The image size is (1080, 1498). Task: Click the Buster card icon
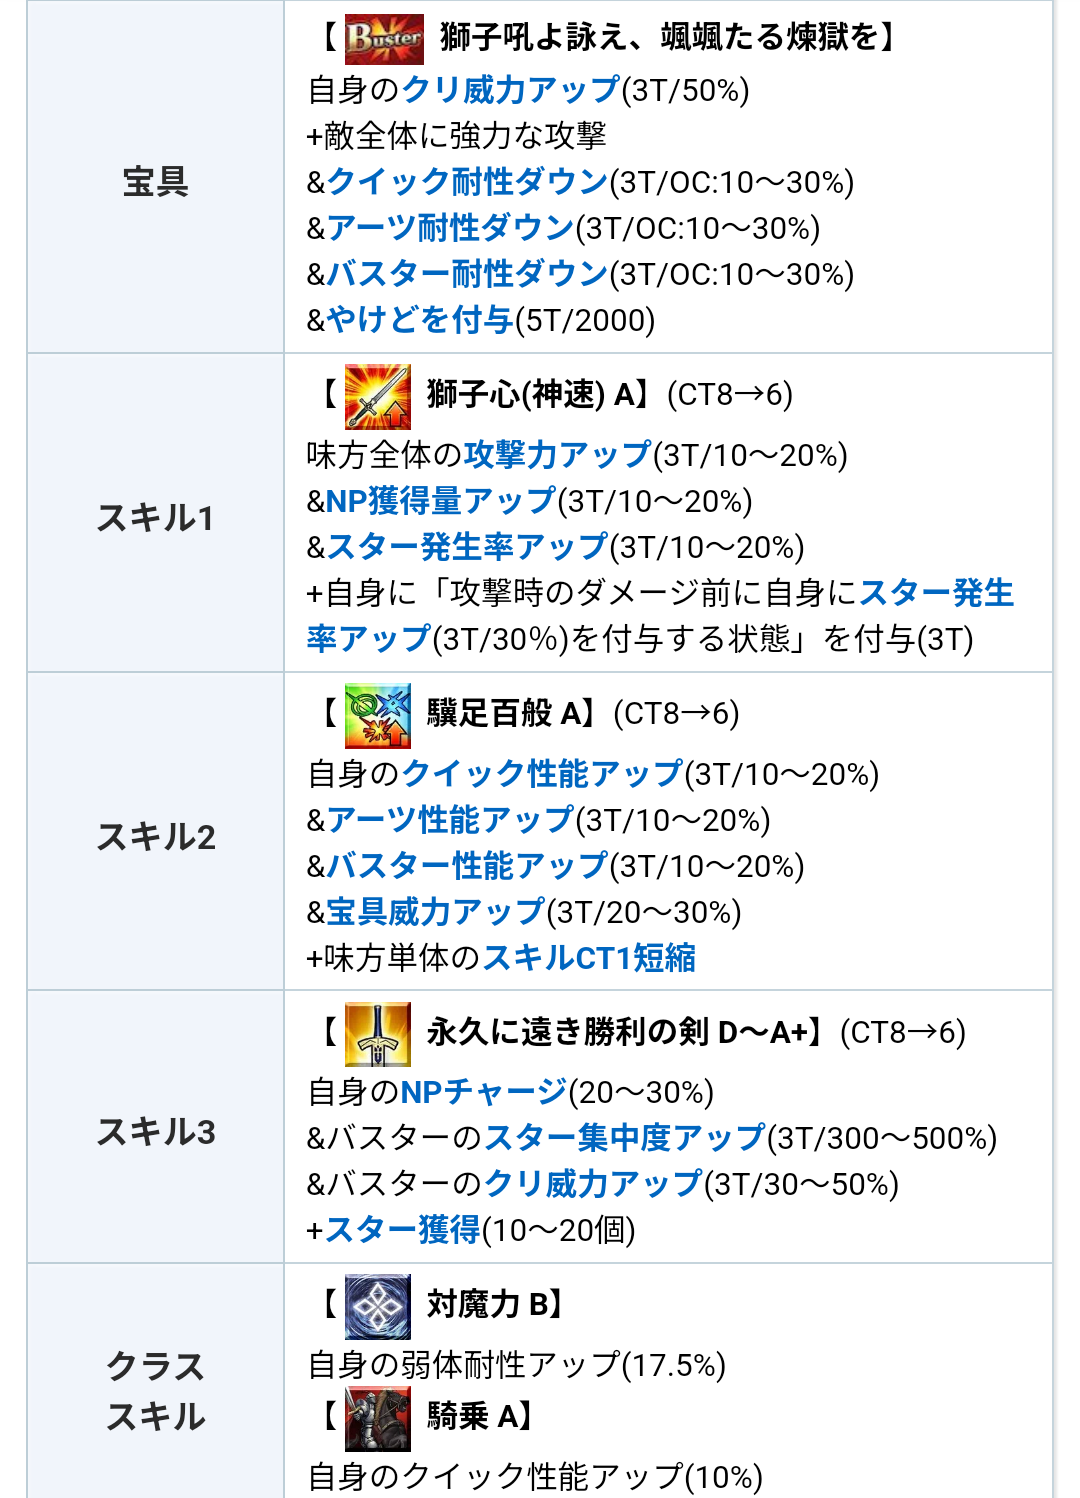[x=384, y=38]
